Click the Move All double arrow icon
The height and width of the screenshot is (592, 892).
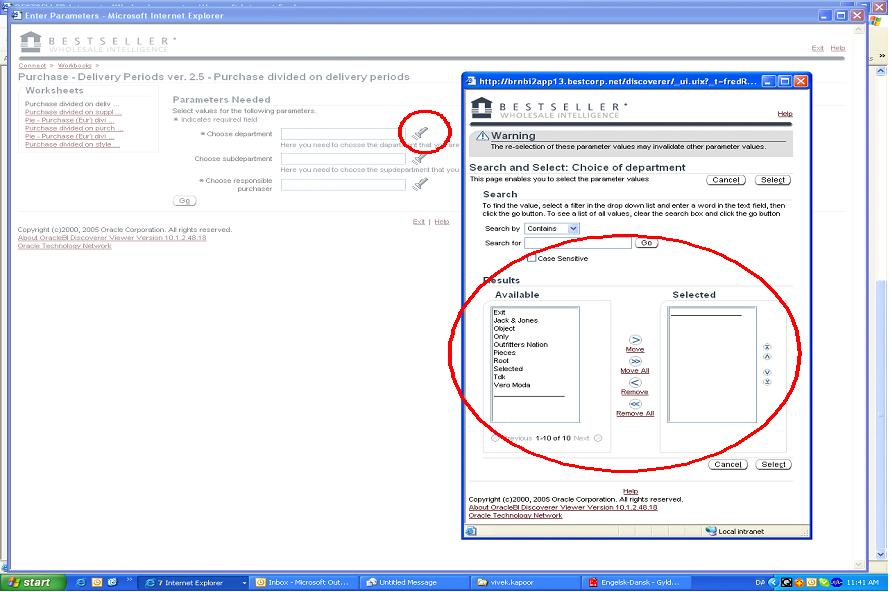coord(635,361)
